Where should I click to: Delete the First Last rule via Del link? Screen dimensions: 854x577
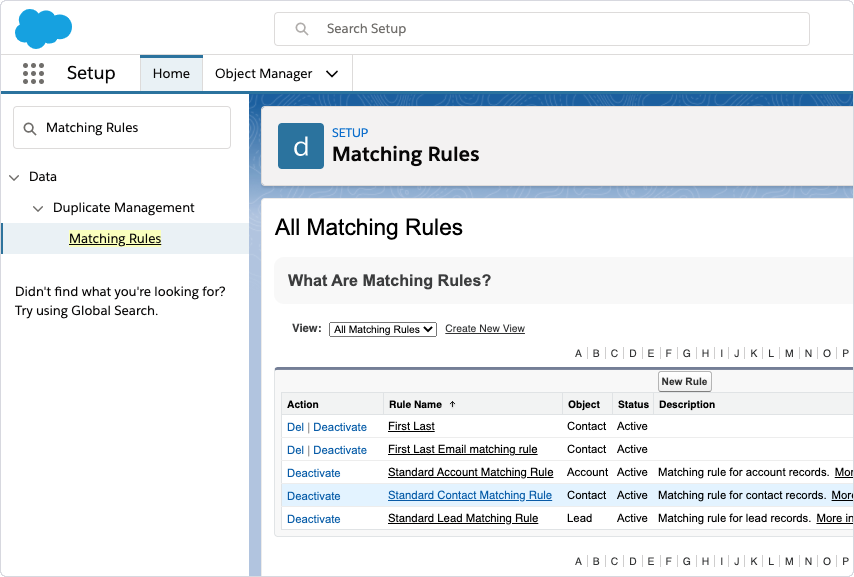(x=294, y=426)
